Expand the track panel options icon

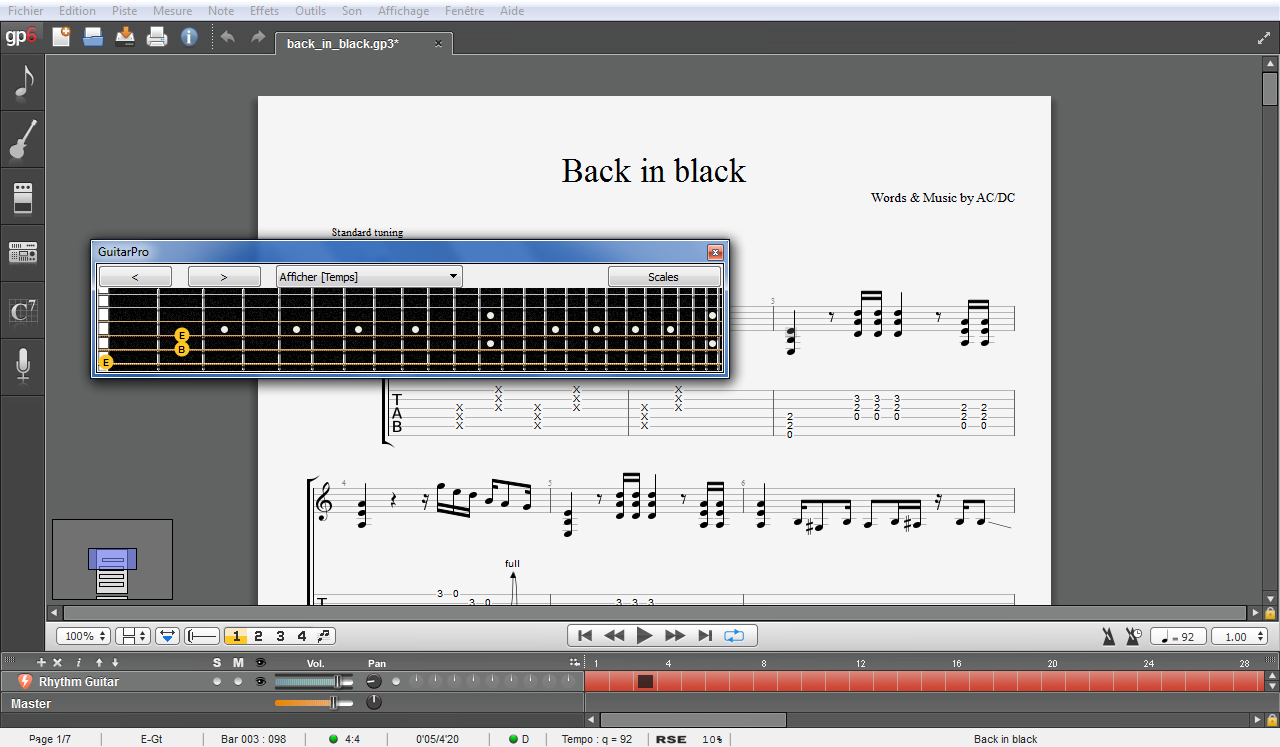pos(574,662)
